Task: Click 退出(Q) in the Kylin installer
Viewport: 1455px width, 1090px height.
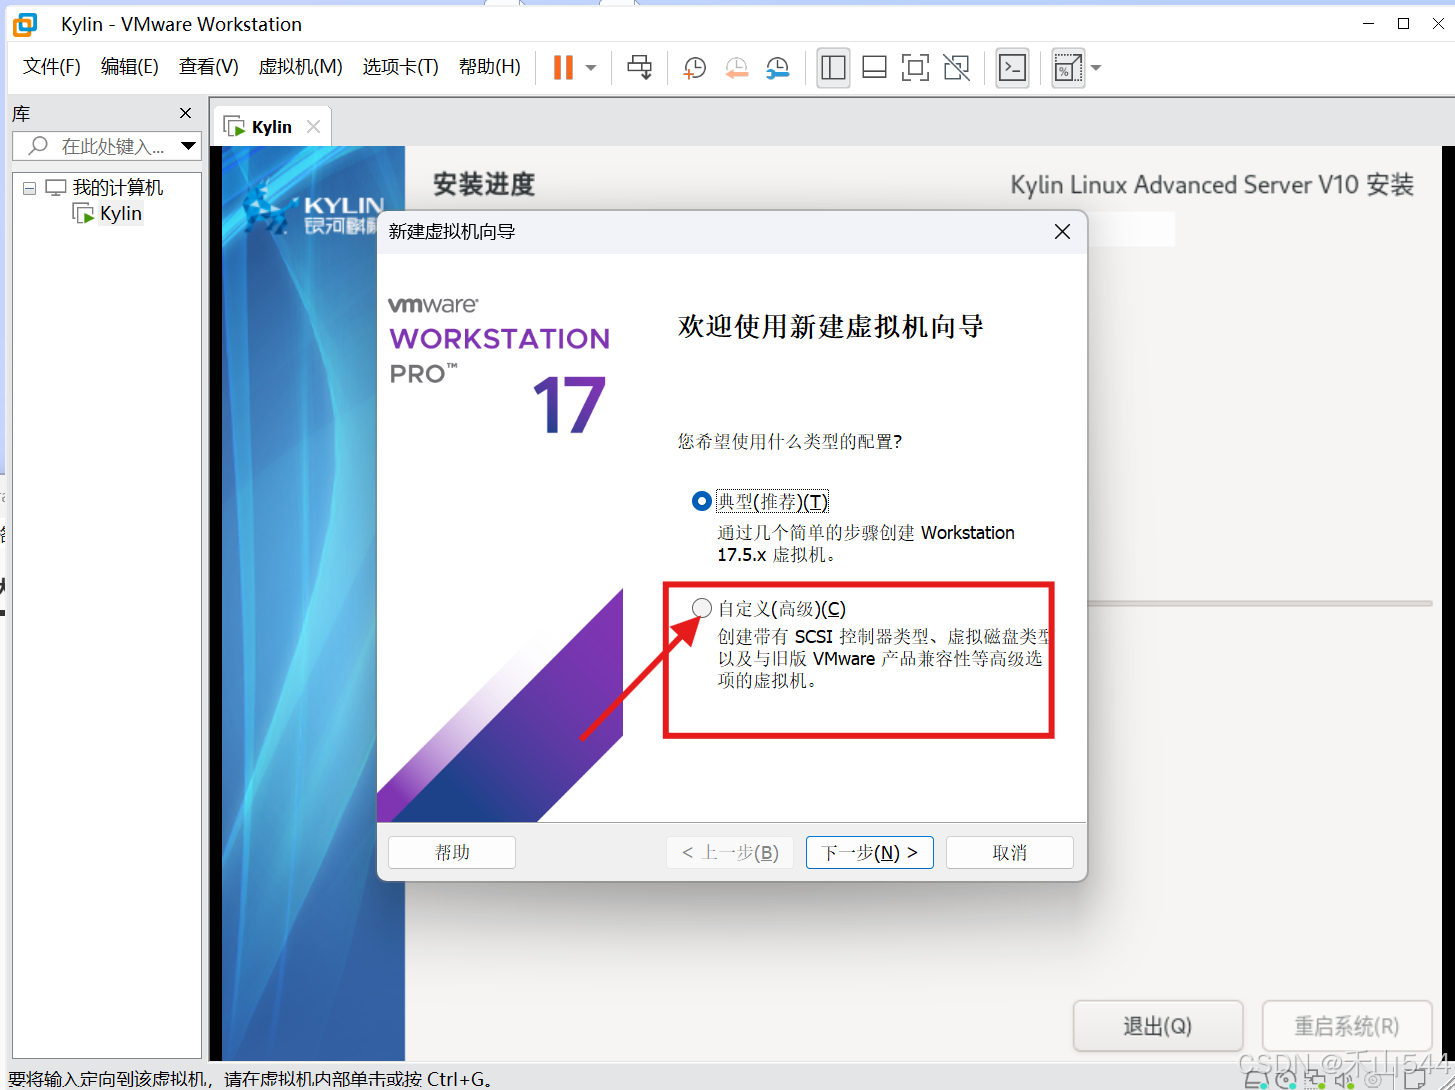Action: coord(1158,1026)
